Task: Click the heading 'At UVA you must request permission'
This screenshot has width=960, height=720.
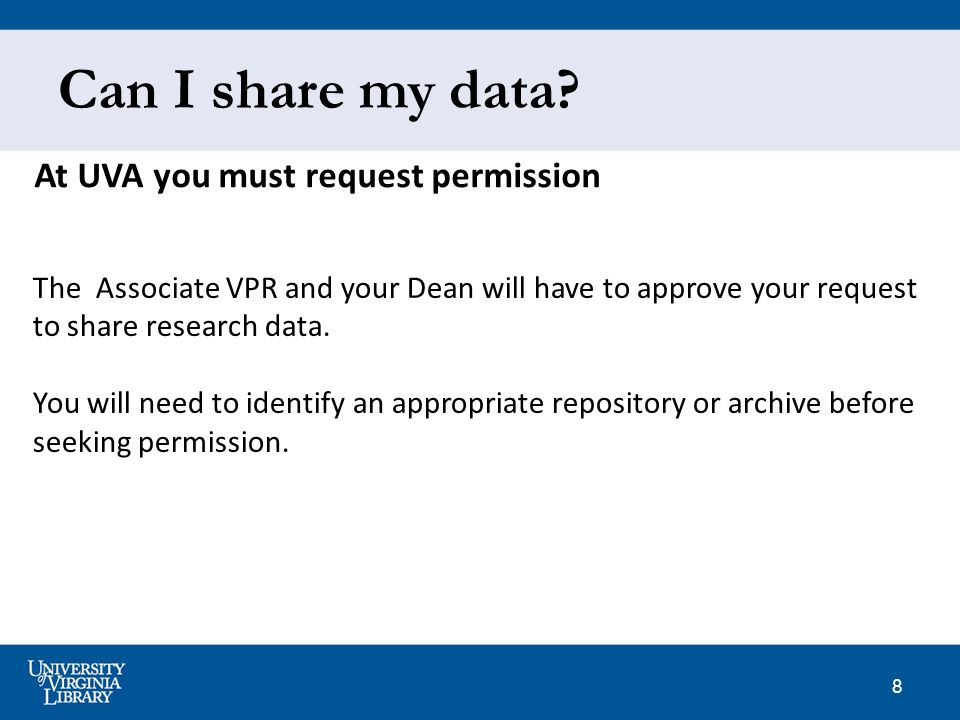Action: click(317, 176)
